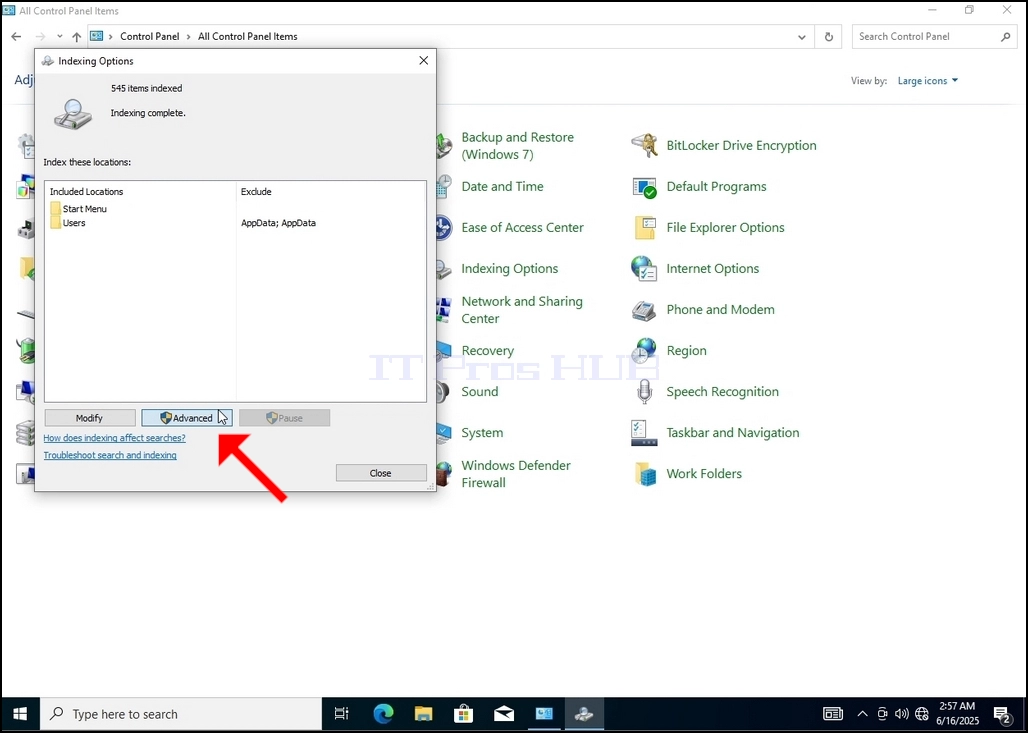
Task: Click the Included Locations column header
Action: (x=87, y=191)
